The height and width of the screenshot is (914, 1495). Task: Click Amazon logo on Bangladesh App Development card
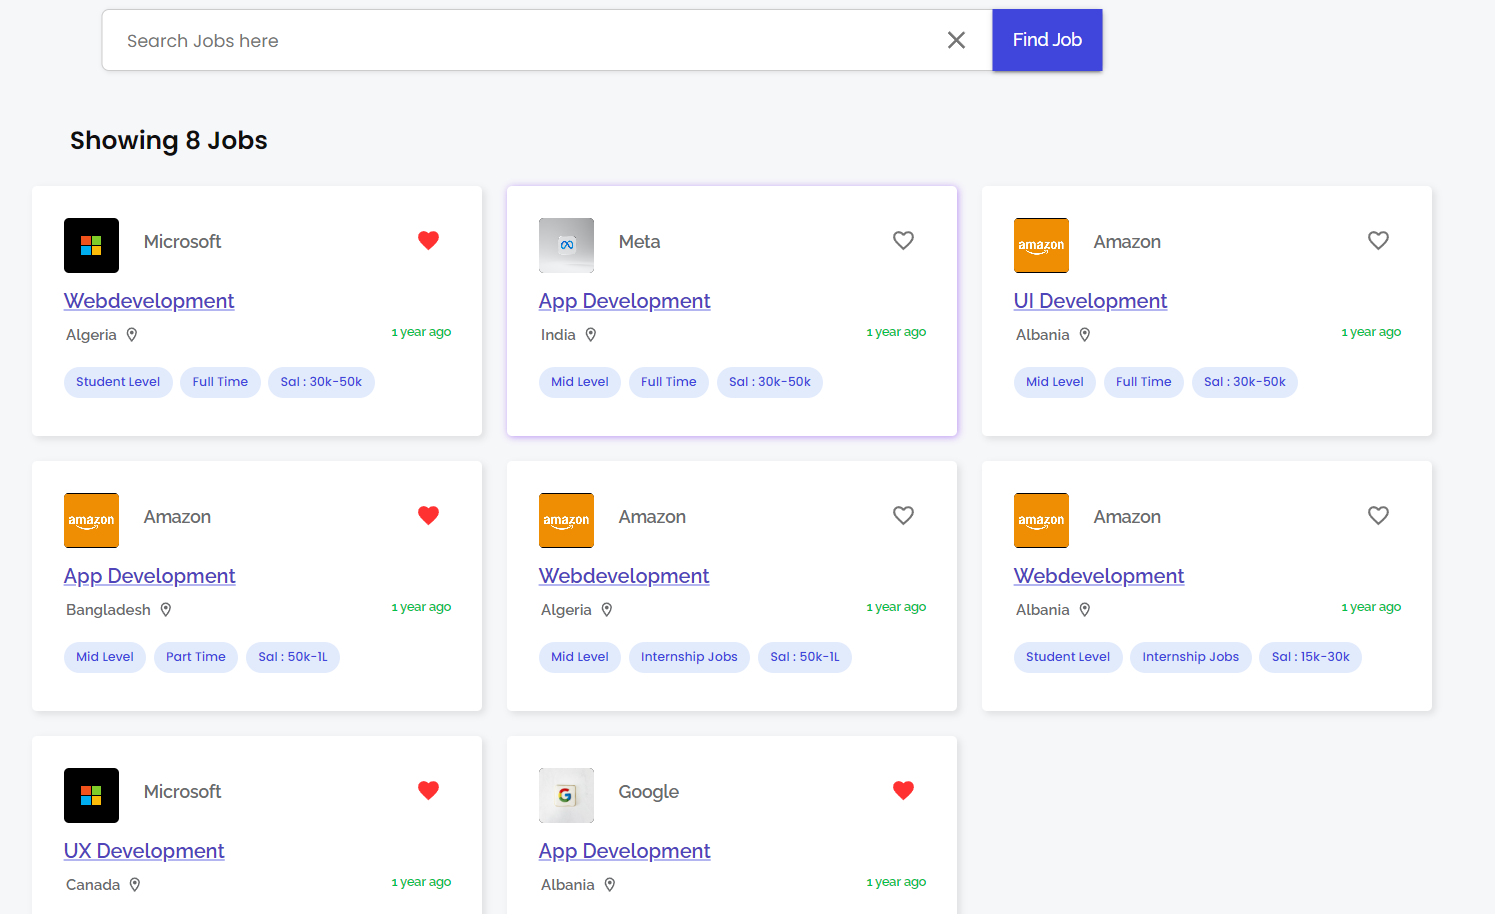pos(91,520)
